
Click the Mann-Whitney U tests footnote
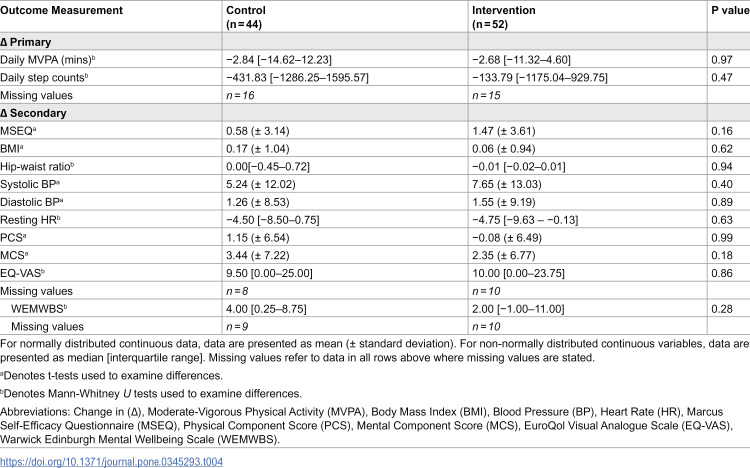pyautogui.click(x=151, y=393)
